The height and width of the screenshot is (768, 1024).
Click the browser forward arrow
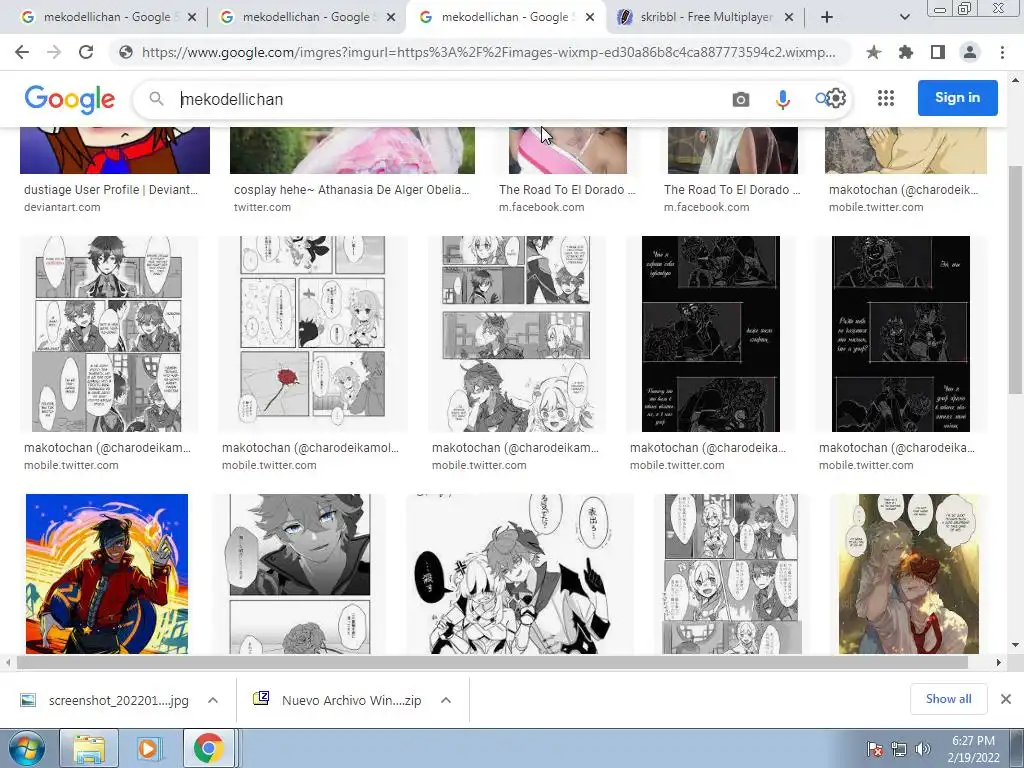54,52
